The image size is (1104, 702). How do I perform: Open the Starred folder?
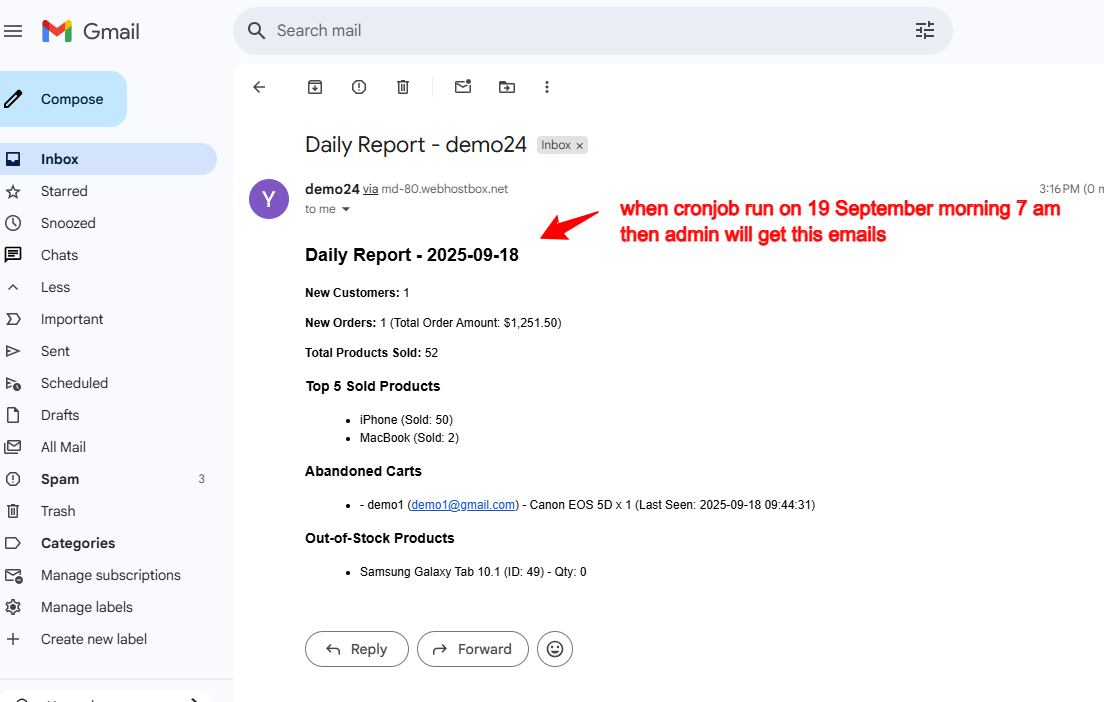pos(64,191)
